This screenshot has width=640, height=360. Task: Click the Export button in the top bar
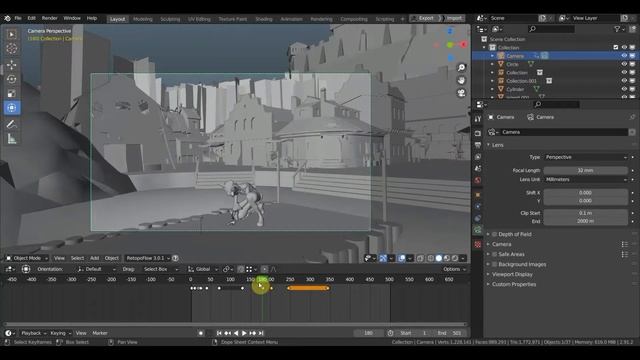426,18
